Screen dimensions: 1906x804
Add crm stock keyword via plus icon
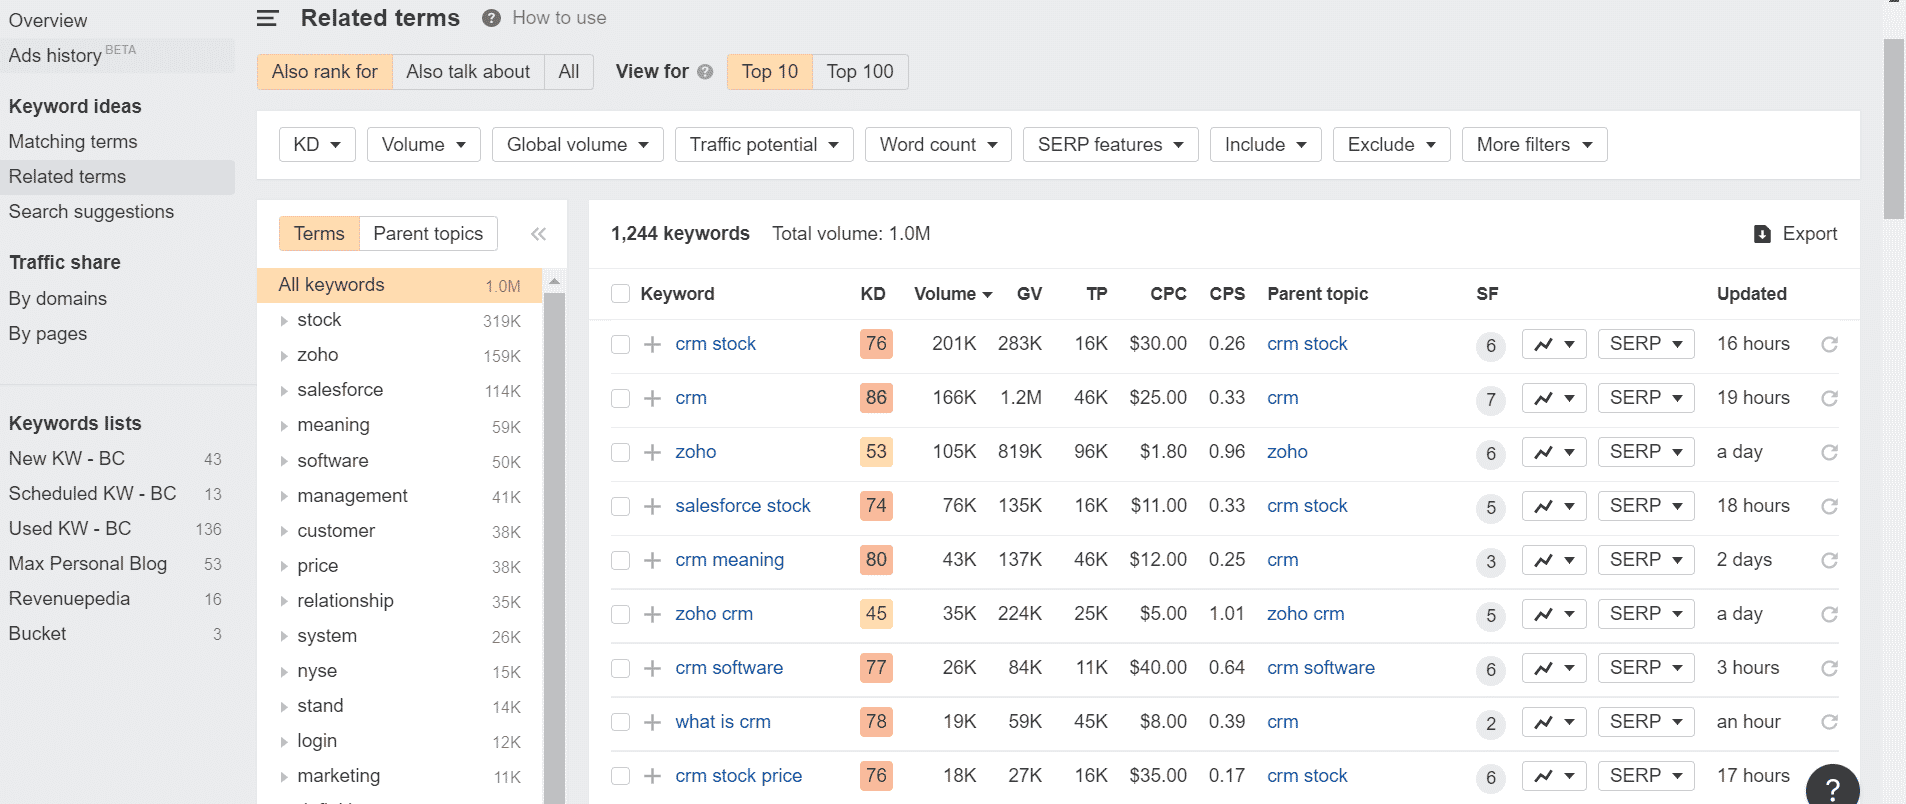[x=653, y=344]
